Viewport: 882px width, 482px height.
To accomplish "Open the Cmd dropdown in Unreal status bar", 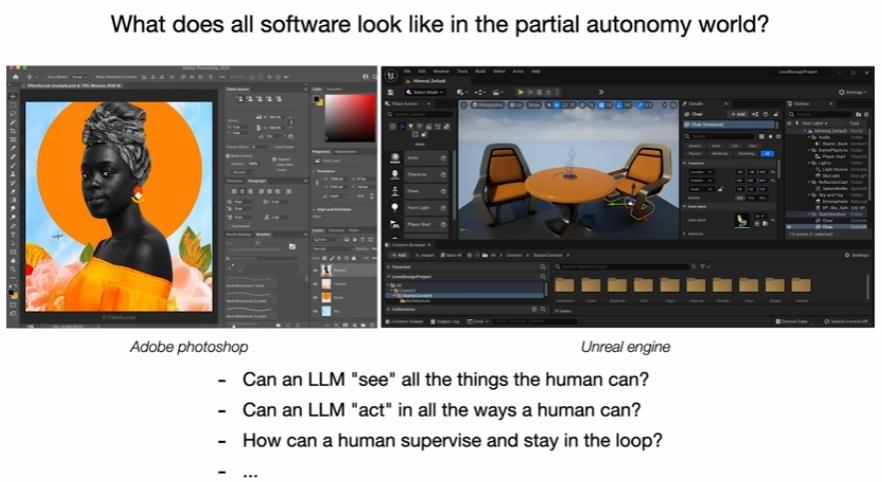I will [x=477, y=322].
